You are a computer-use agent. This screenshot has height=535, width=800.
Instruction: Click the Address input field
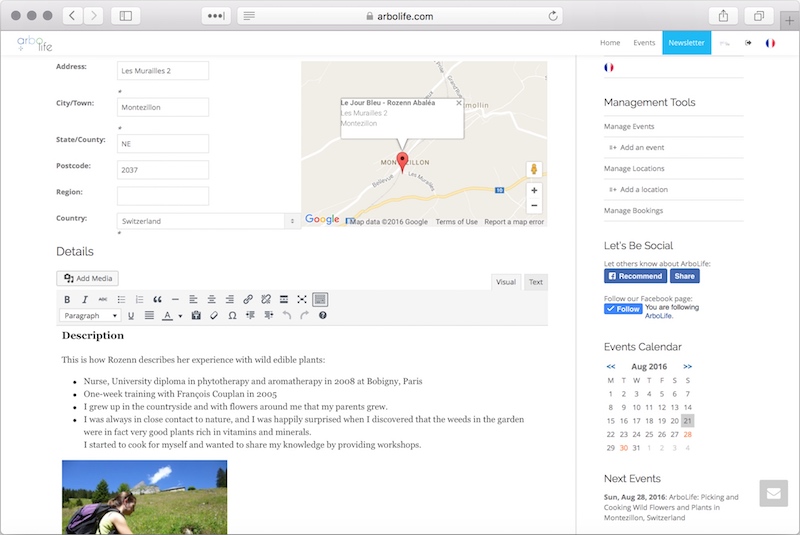(163, 71)
